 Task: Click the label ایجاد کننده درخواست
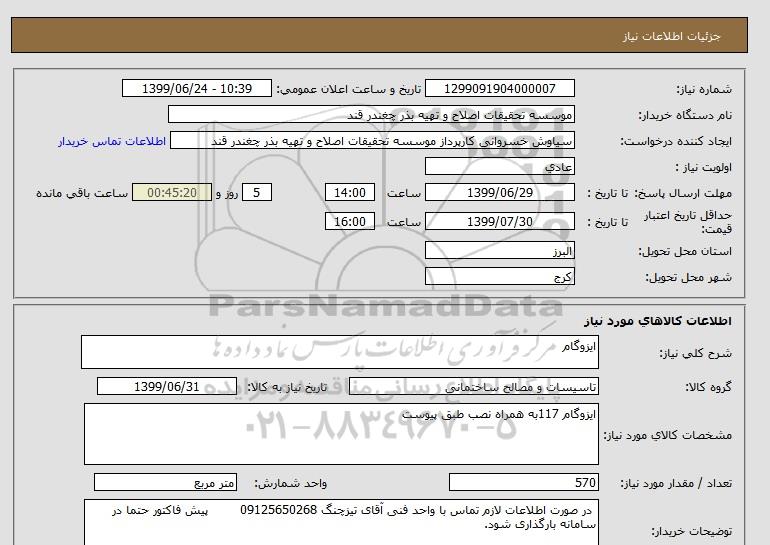click(676, 142)
